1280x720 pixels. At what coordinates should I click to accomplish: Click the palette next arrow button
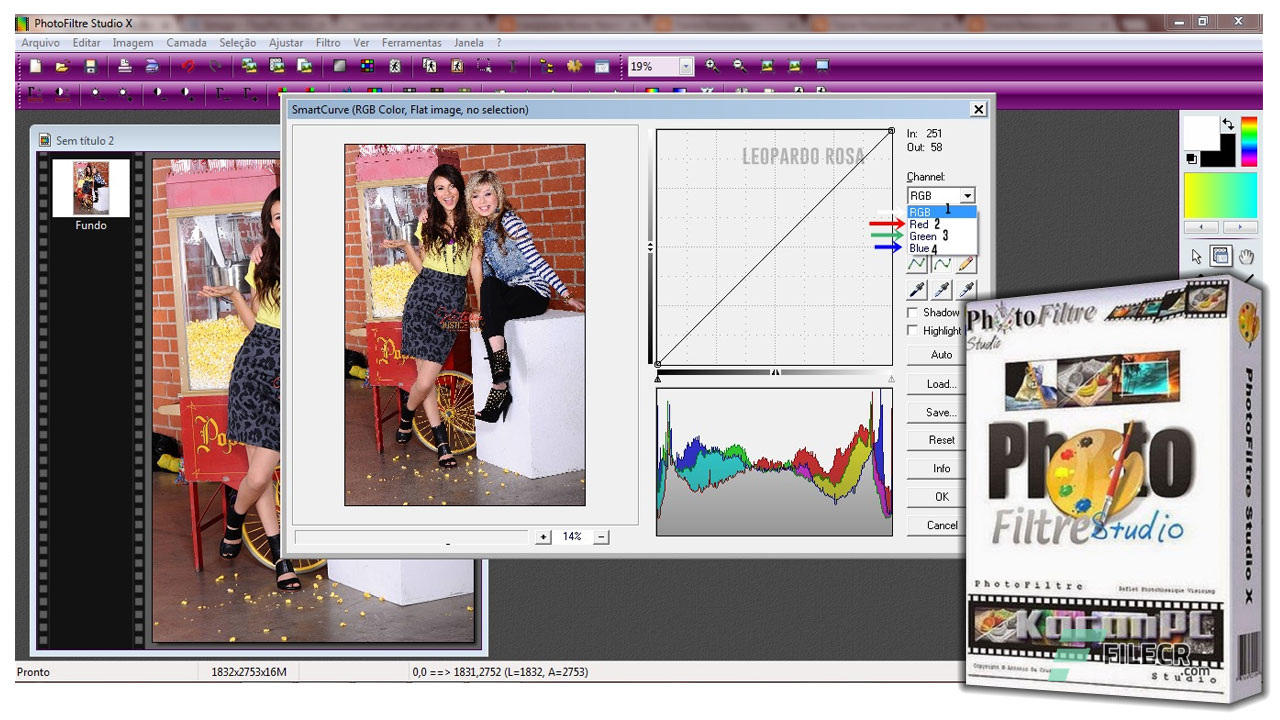point(1240,227)
